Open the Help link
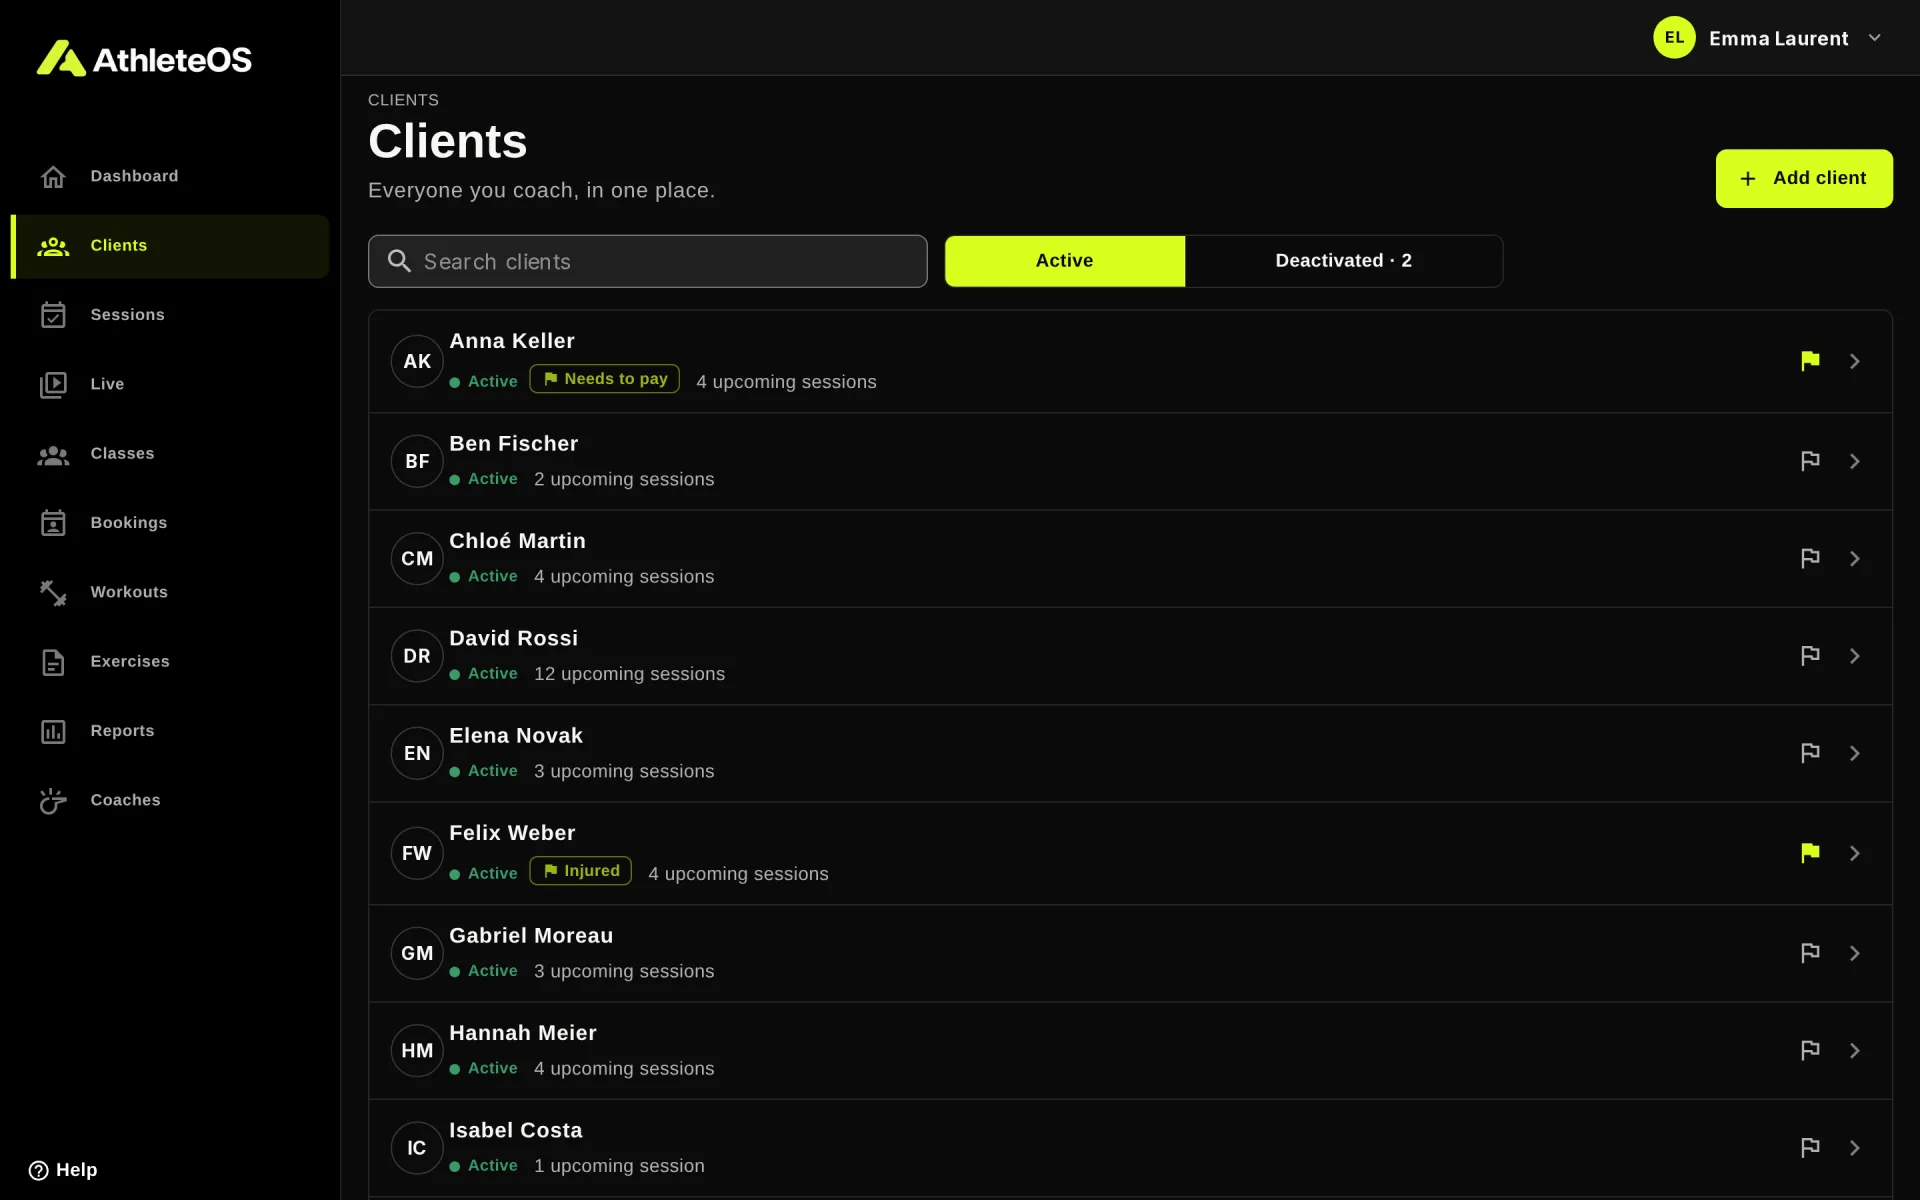 click(63, 1170)
